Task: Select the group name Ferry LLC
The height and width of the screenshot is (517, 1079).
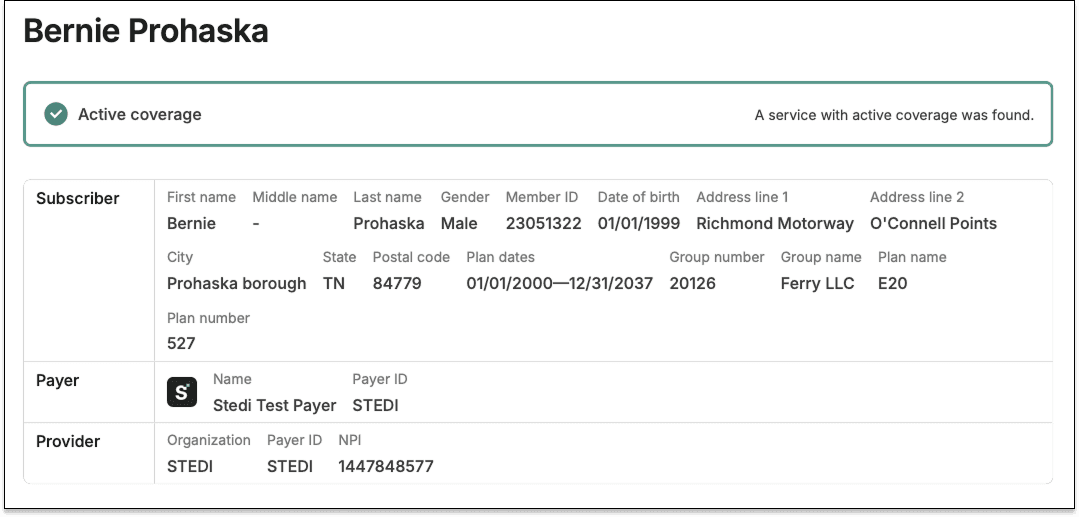Action: tap(818, 284)
